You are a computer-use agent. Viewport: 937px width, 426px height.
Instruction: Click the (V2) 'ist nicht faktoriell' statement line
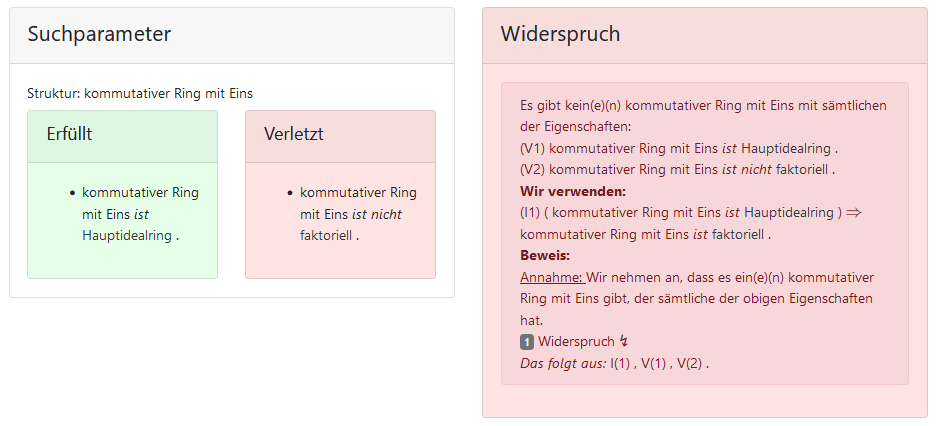(x=677, y=169)
